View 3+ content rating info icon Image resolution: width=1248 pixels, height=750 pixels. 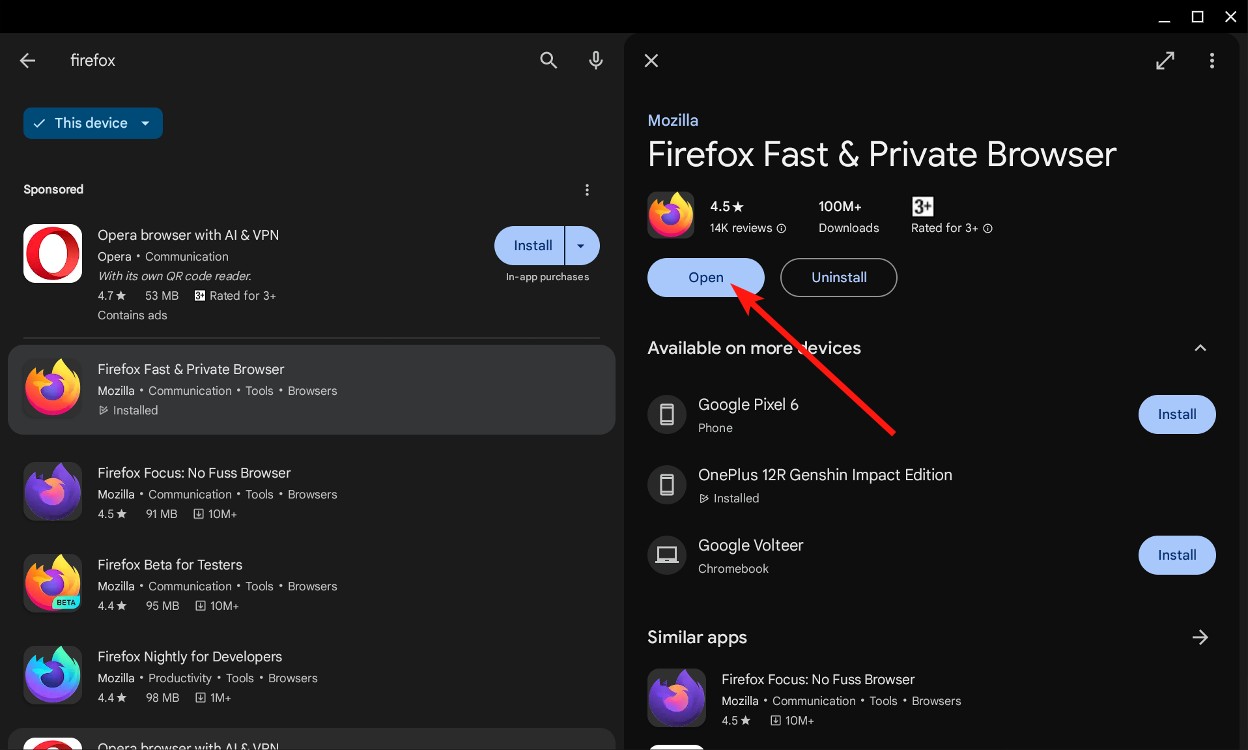tap(987, 228)
